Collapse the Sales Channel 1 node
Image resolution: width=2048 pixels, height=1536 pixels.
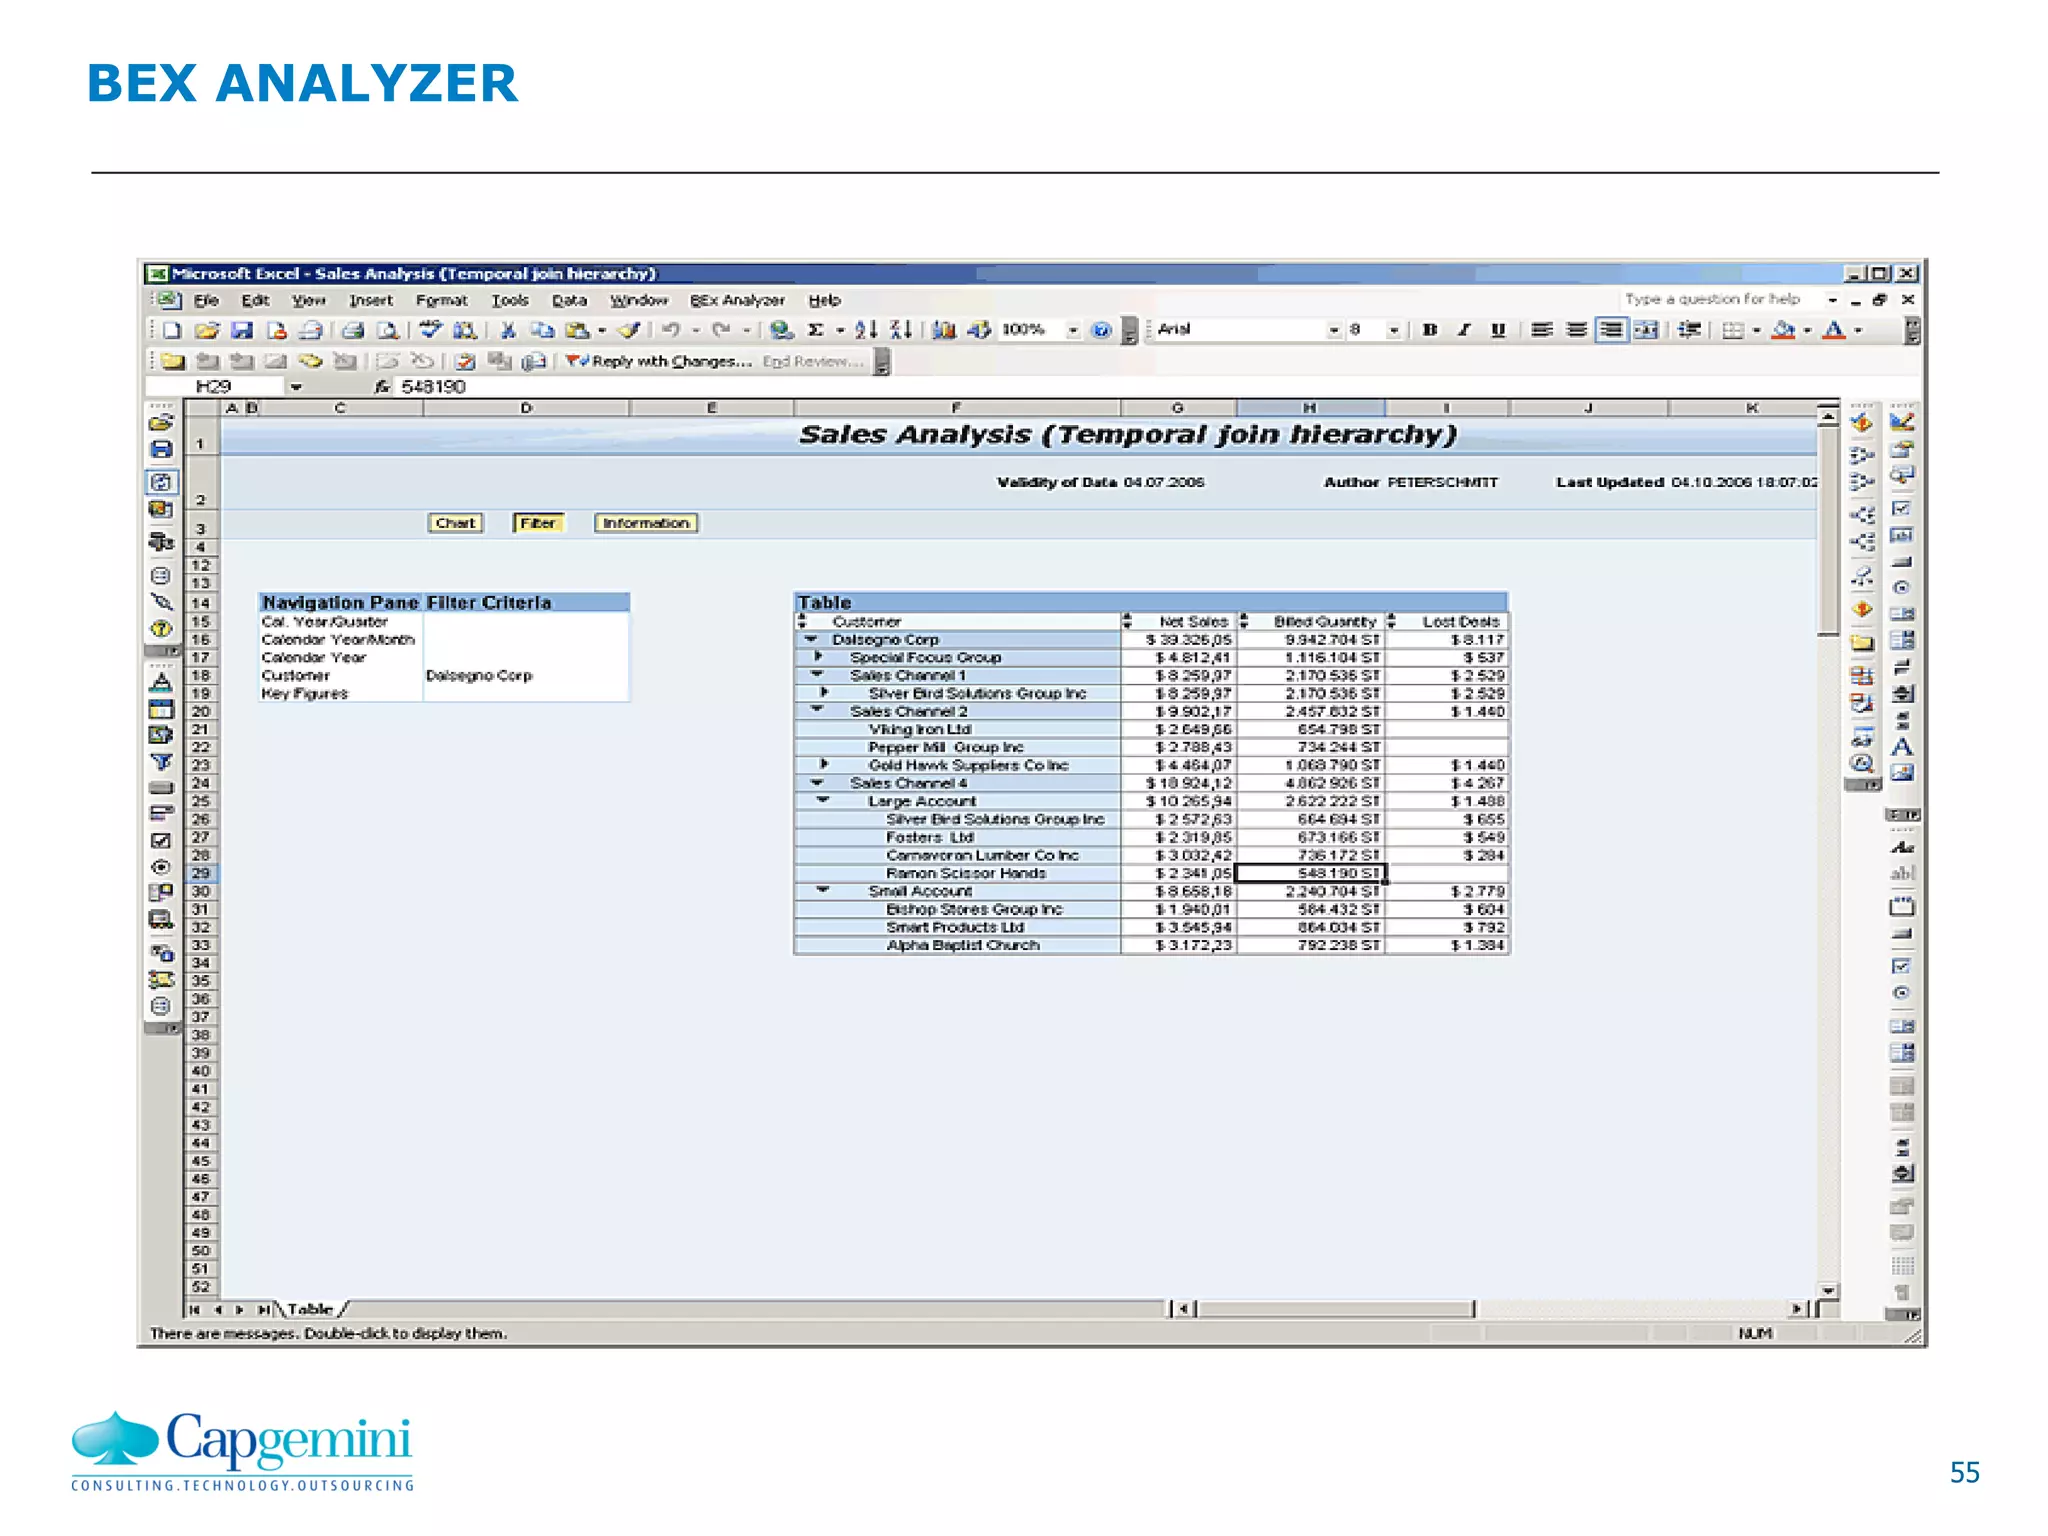click(818, 674)
